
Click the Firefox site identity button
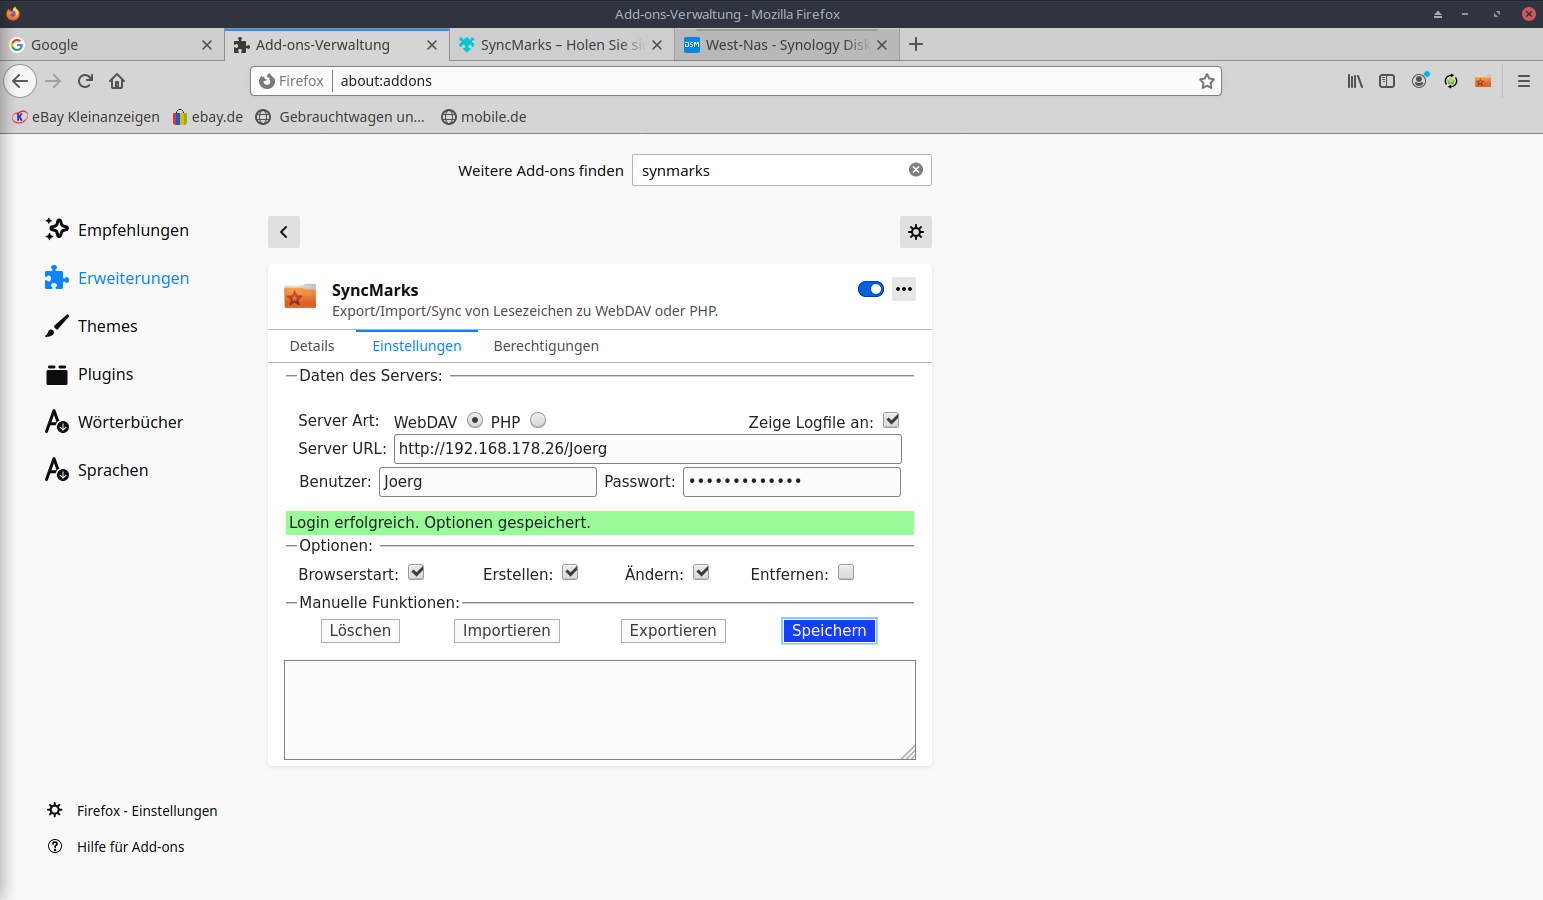pyautogui.click(x=291, y=81)
